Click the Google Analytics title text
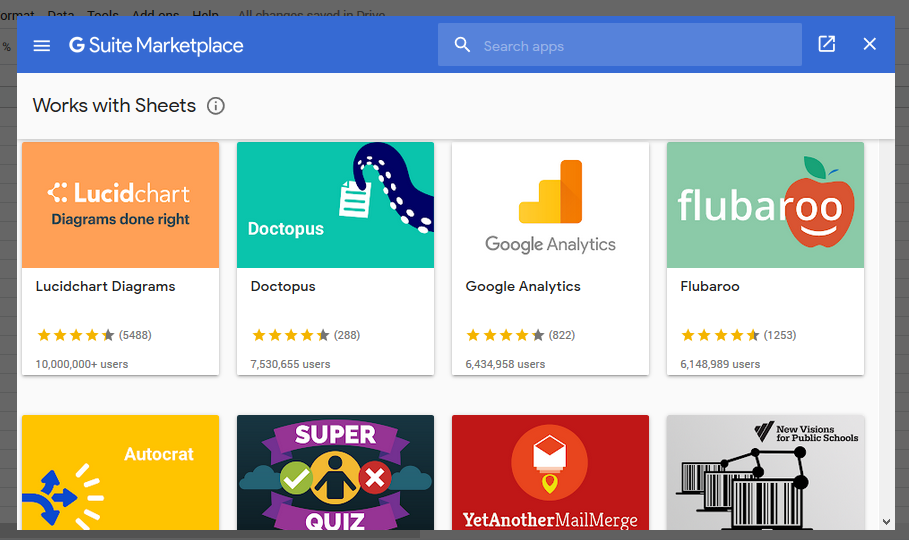Screen dimensions: 909x540 523,287
